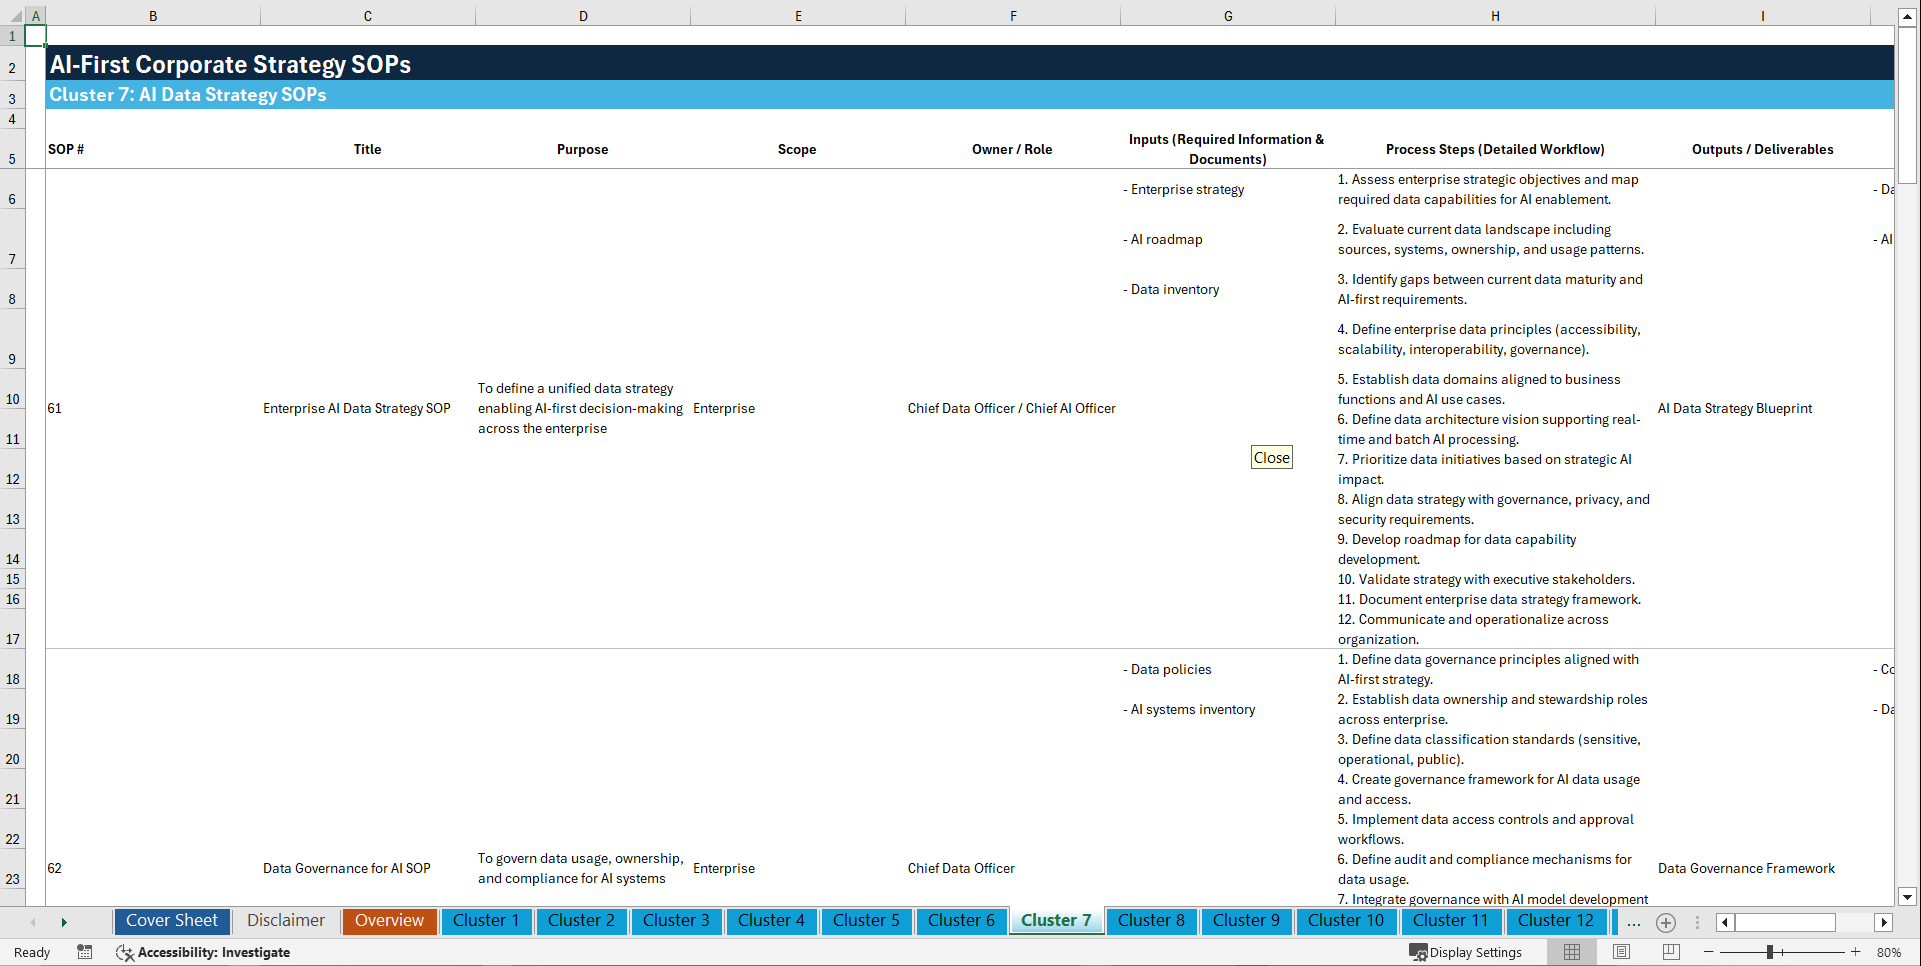1921x966 pixels.
Task: Switch to the Cluster 8 tab
Action: (x=1151, y=921)
